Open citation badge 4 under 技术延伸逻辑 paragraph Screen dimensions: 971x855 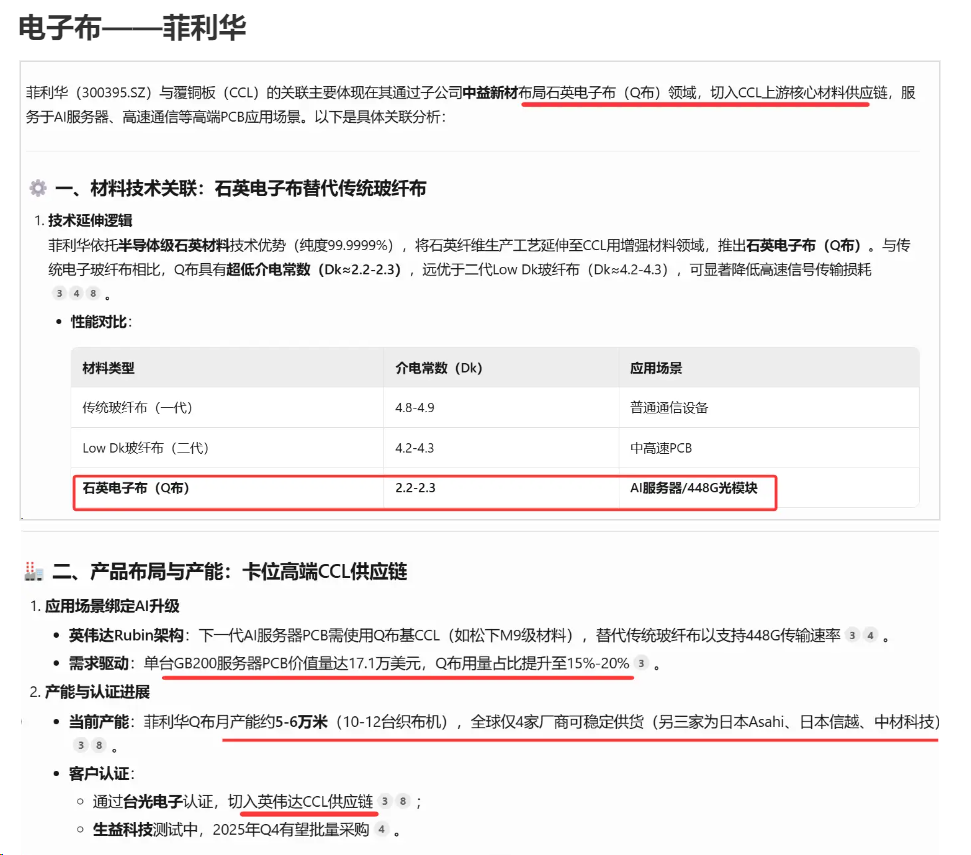coord(76,293)
